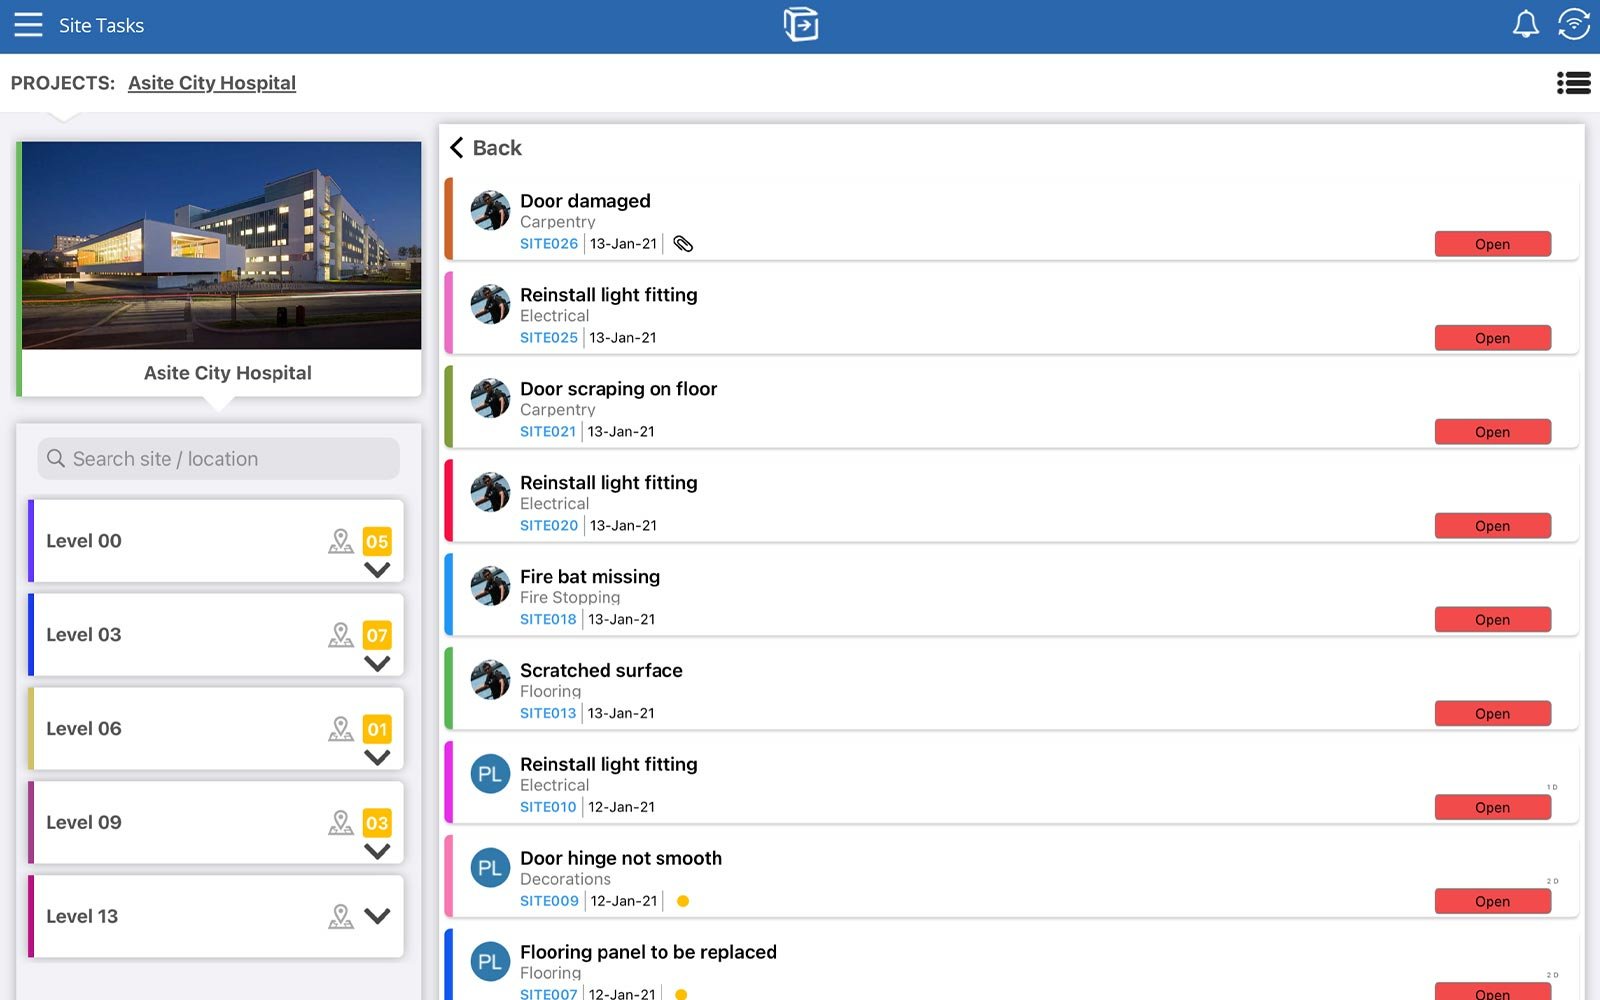Expand Level 00 chevron
This screenshot has width=1600, height=1000.
tap(377, 570)
